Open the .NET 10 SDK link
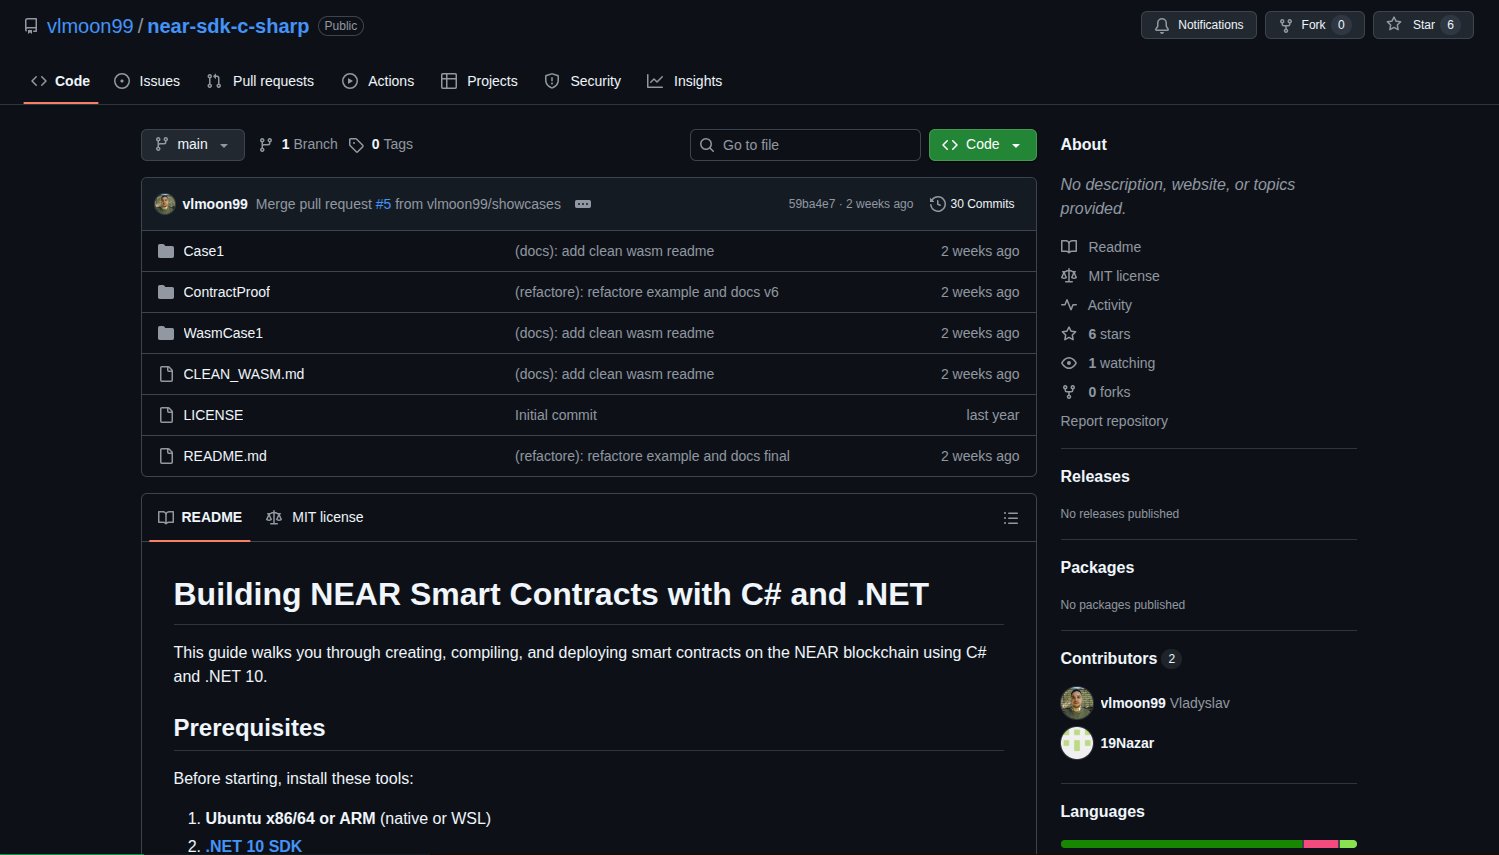The image size is (1499, 855). point(254,846)
